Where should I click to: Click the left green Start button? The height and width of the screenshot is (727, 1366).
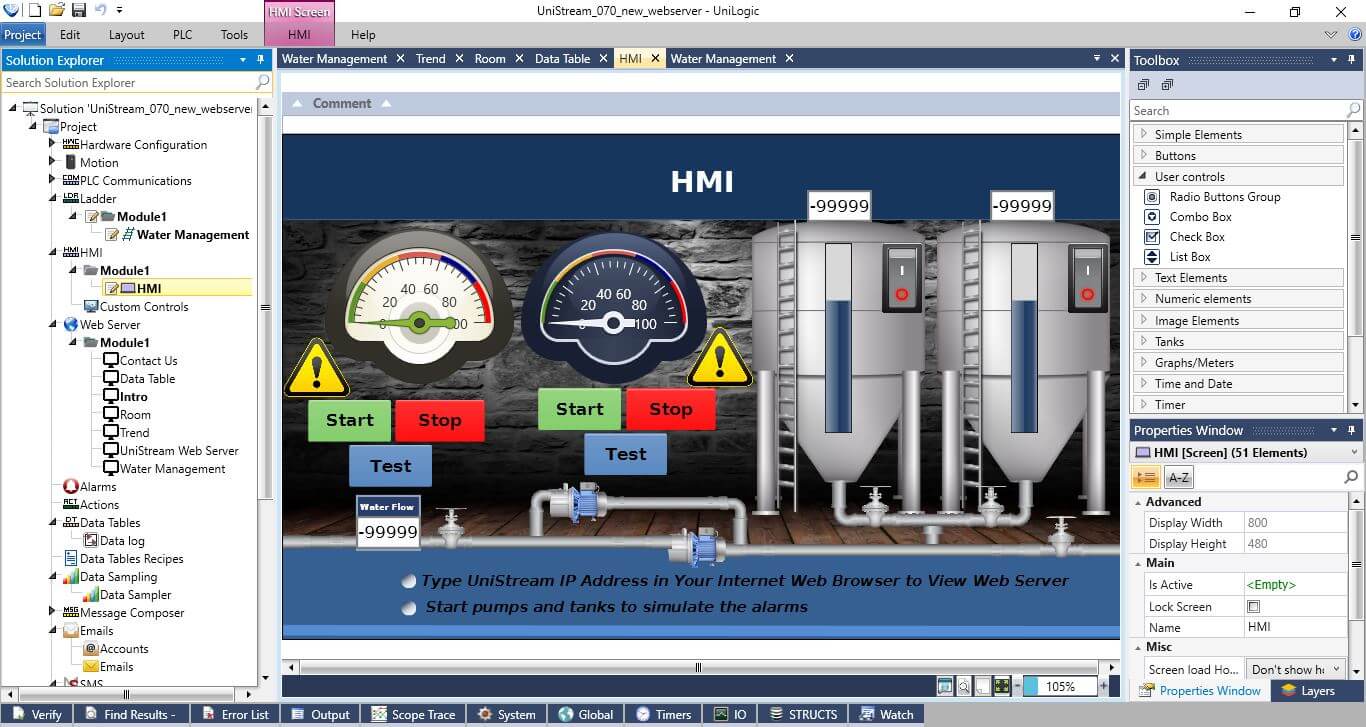349,420
